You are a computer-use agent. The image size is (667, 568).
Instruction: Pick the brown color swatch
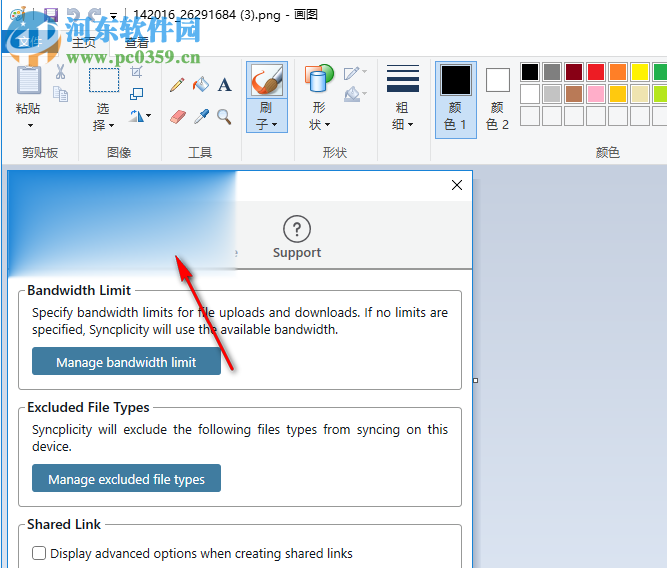[574, 94]
